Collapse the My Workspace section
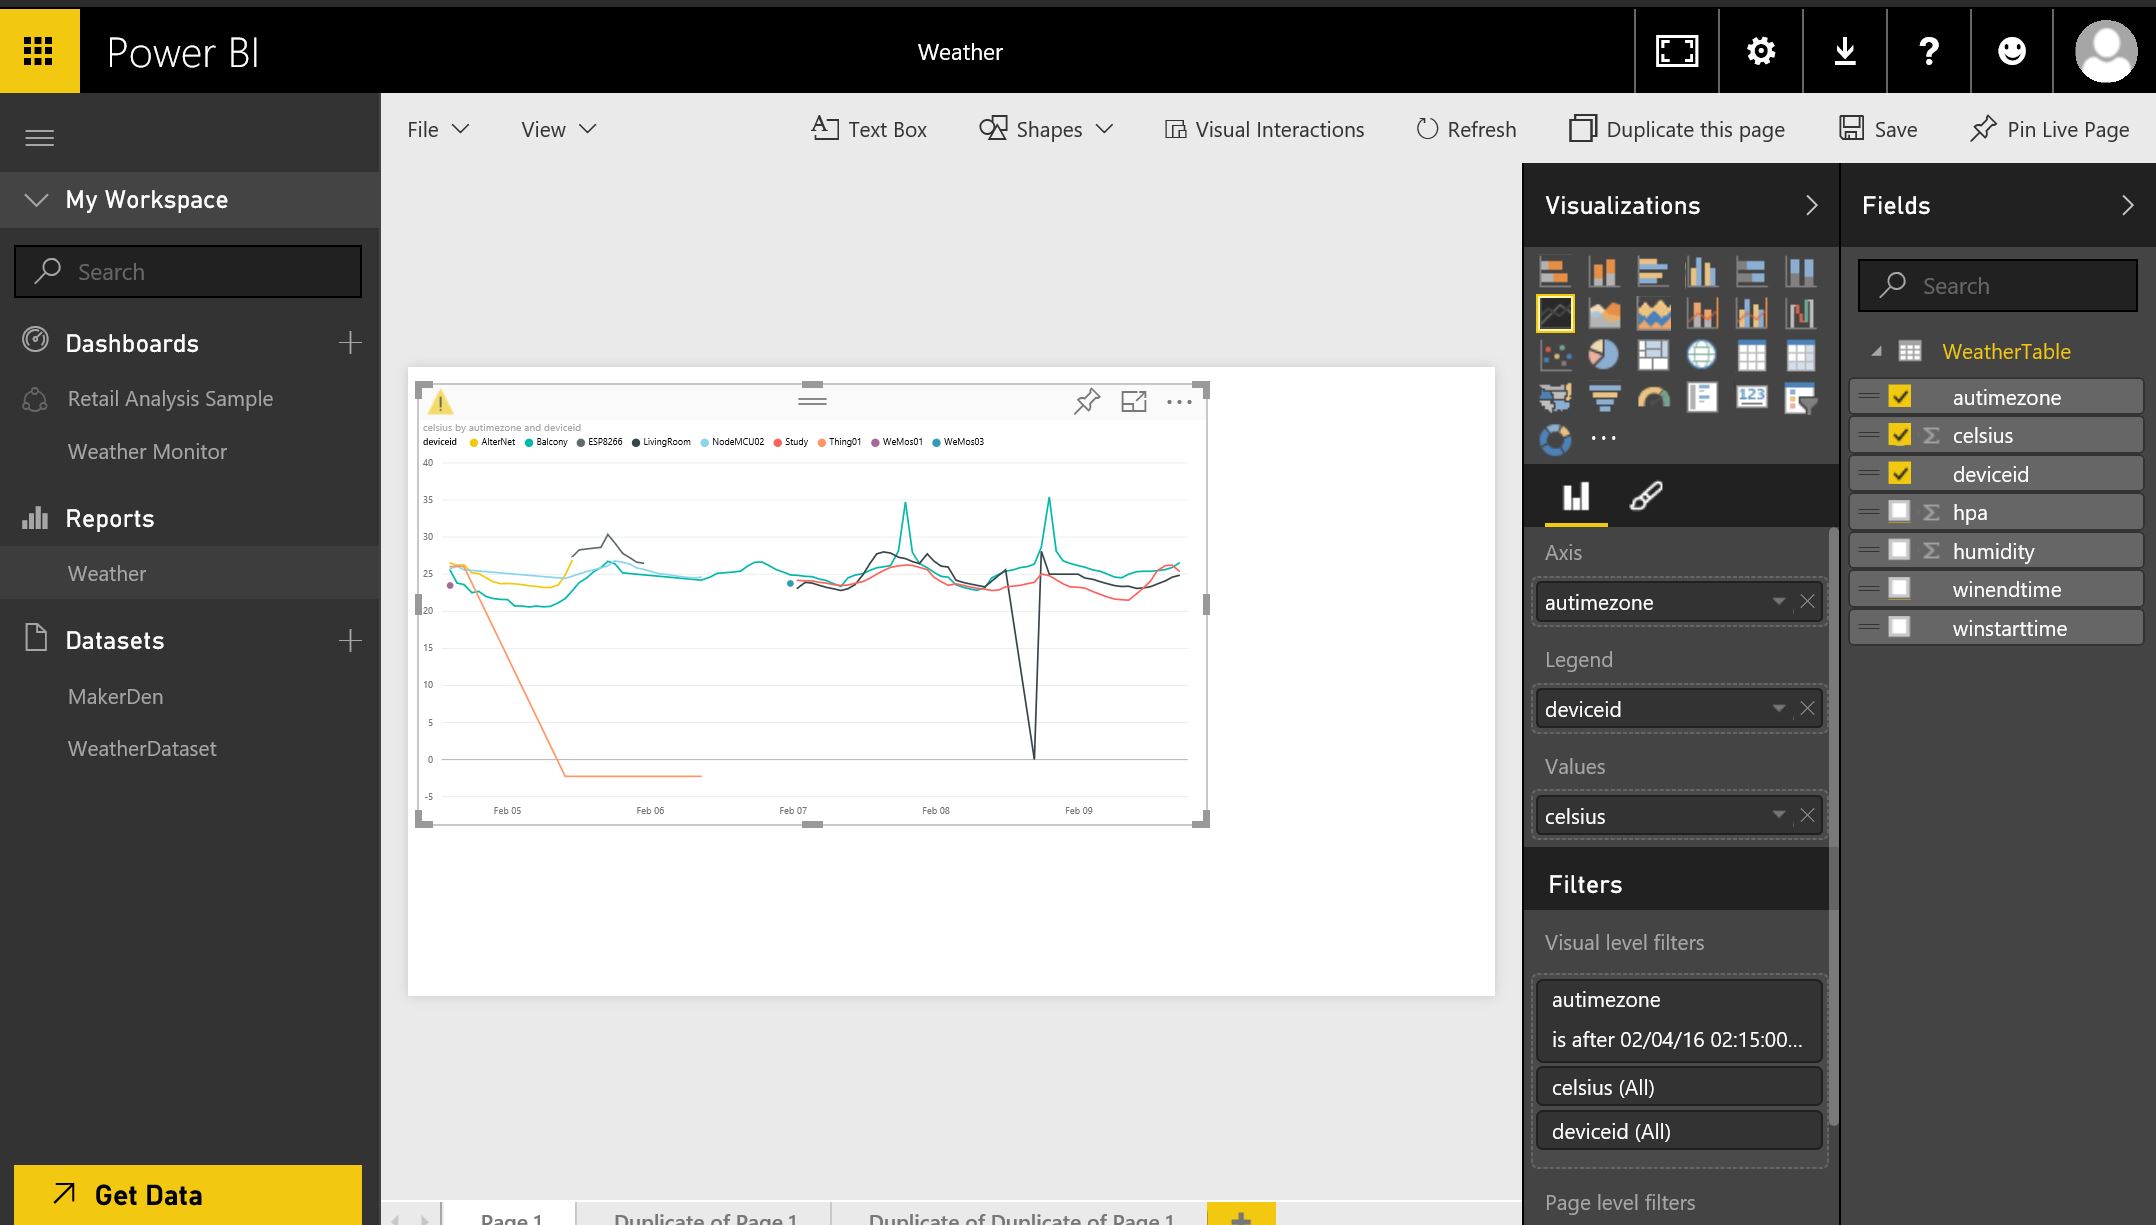2156x1225 pixels. tap(37, 200)
